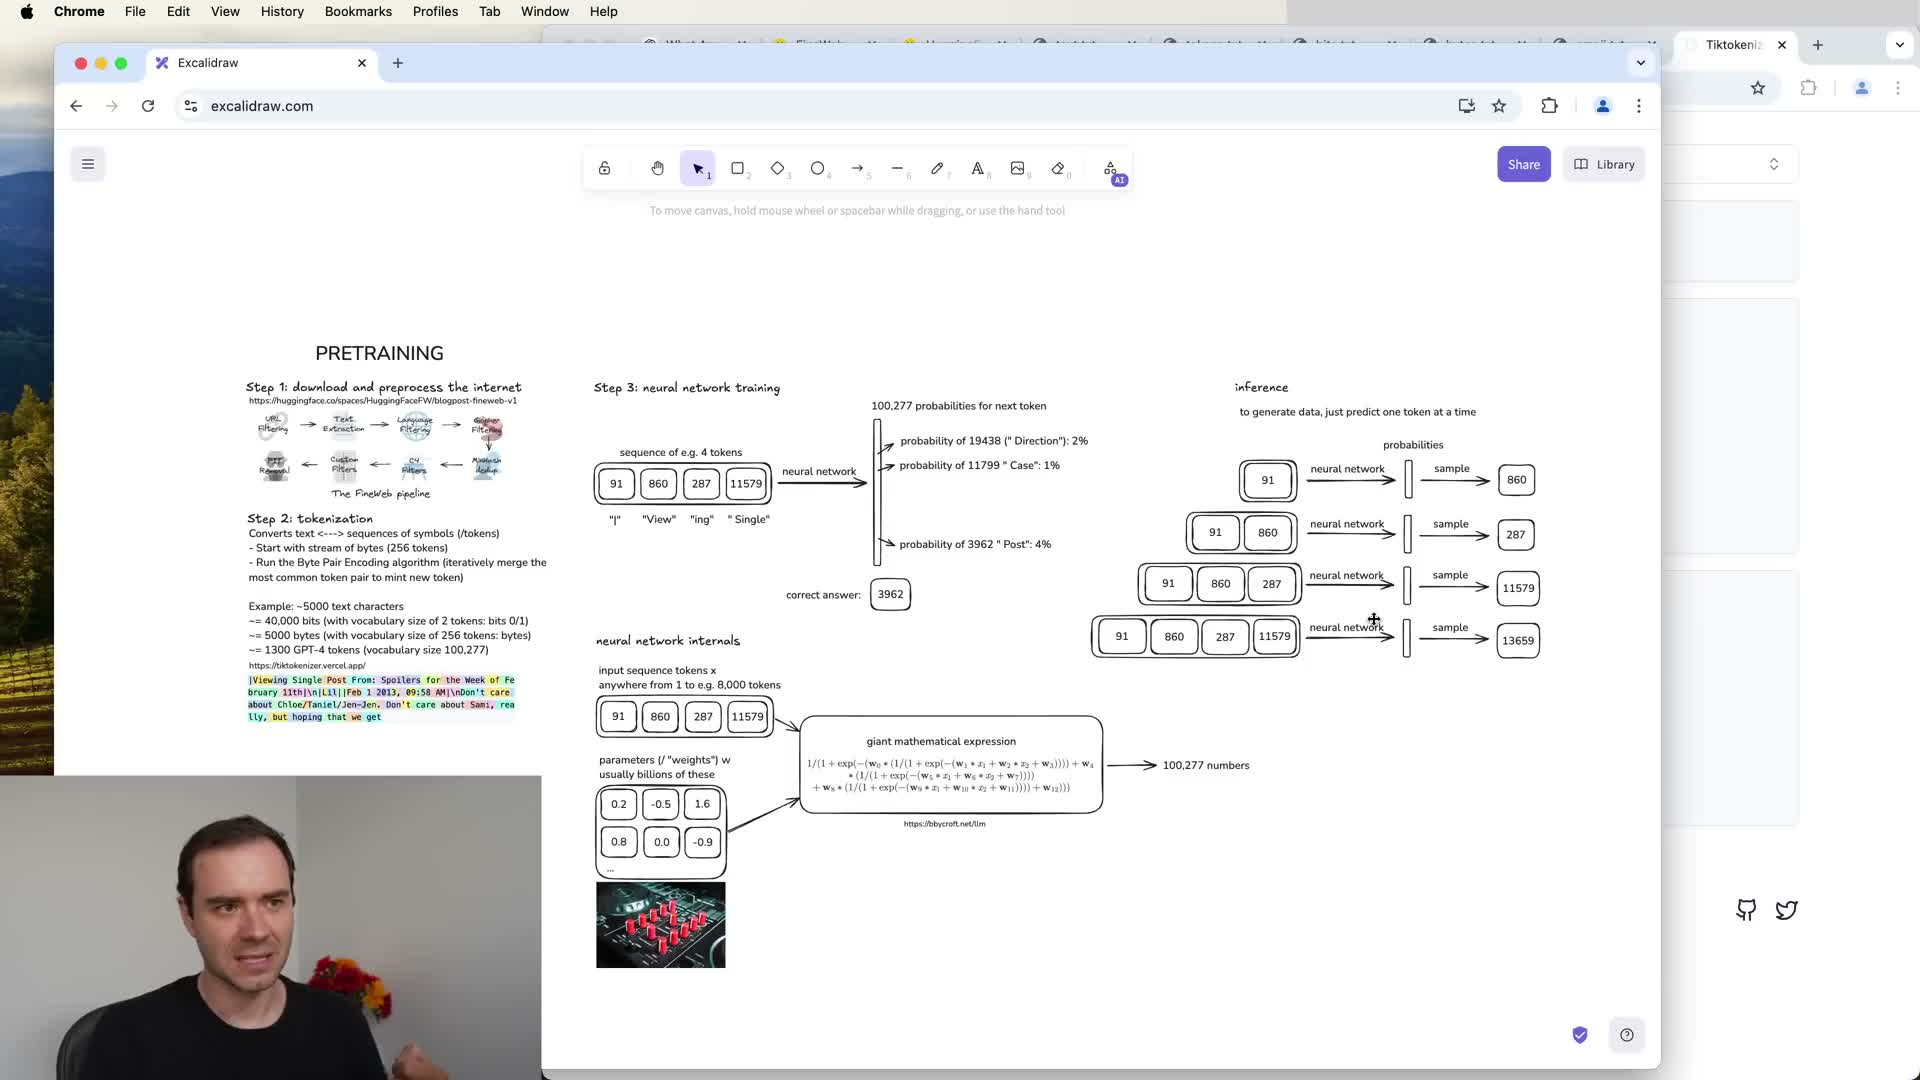1920x1080 pixels.
Task: Select the Rectangle shape tool
Action: pos(737,168)
